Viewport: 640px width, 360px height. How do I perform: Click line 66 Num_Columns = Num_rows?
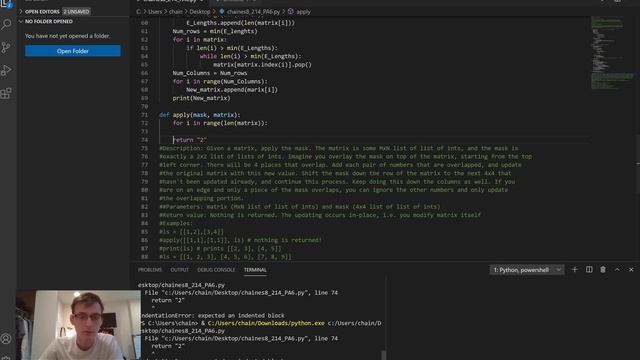(210, 73)
